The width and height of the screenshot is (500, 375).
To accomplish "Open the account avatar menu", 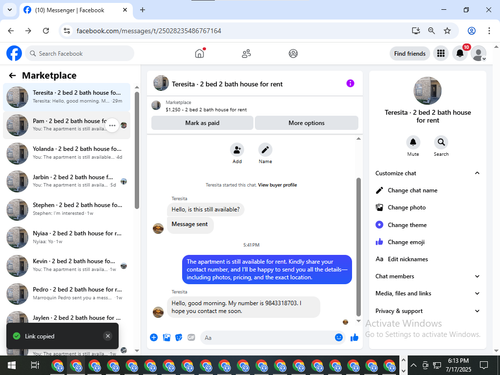I will pyautogui.click(x=478, y=53).
